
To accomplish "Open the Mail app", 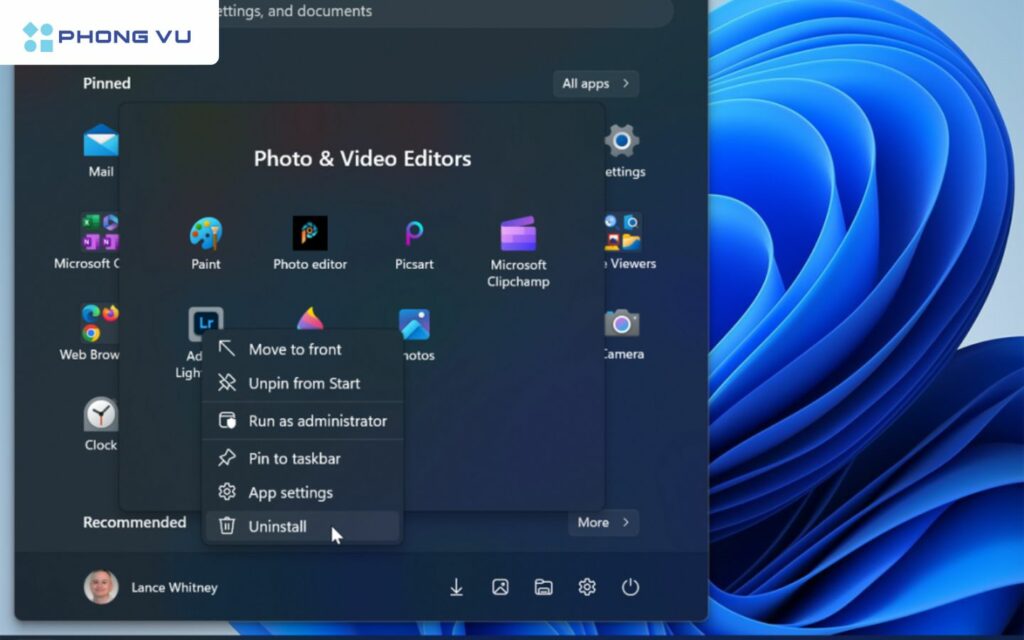I will (x=100, y=142).
